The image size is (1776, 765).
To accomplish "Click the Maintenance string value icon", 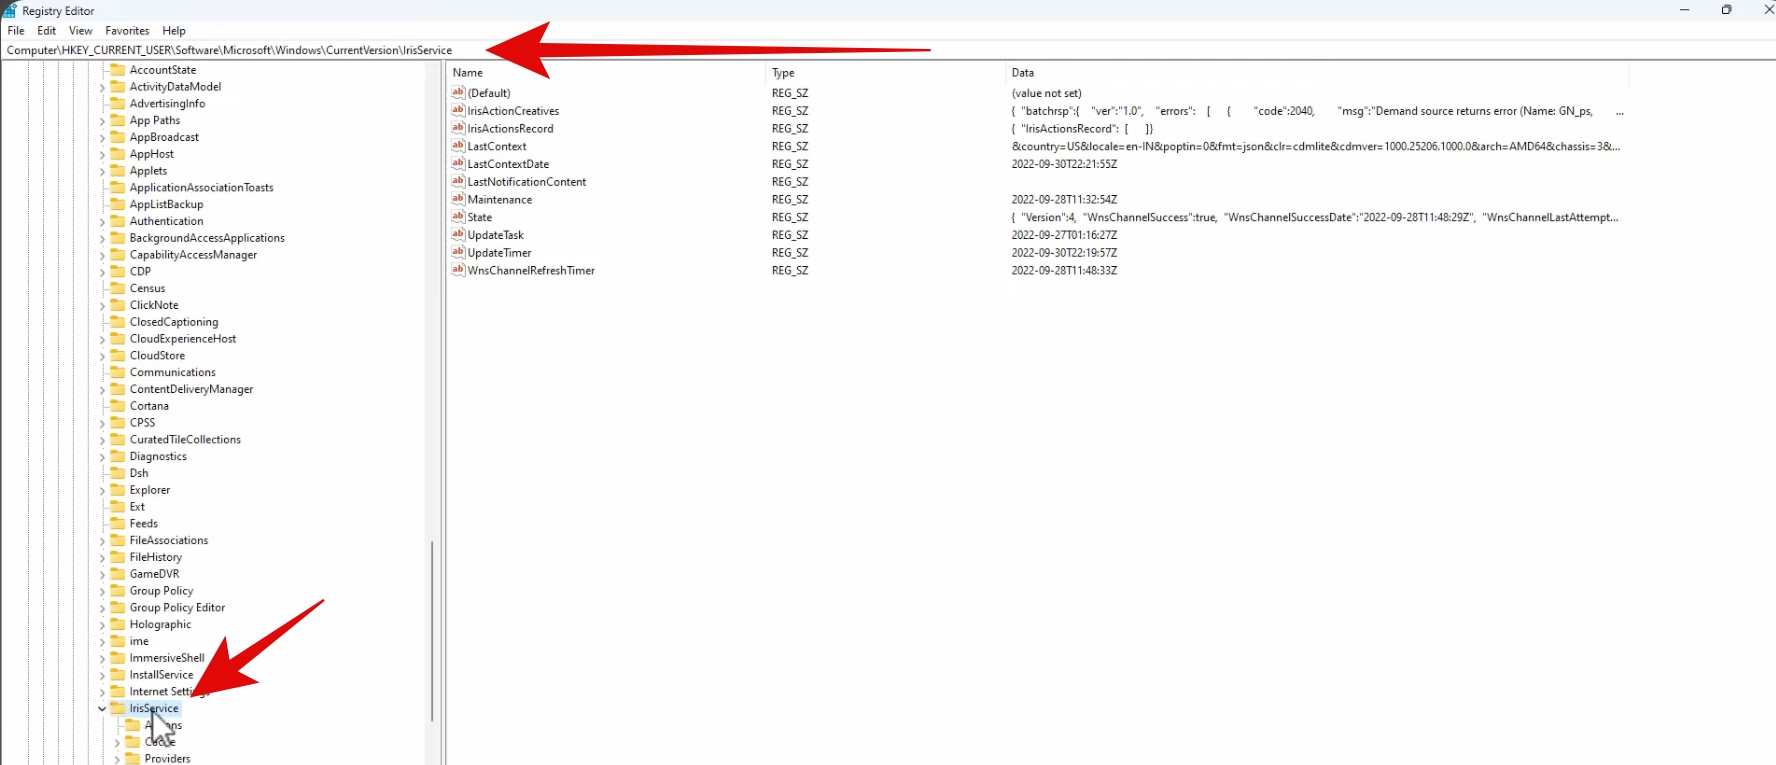I will [x=458, y=199].
